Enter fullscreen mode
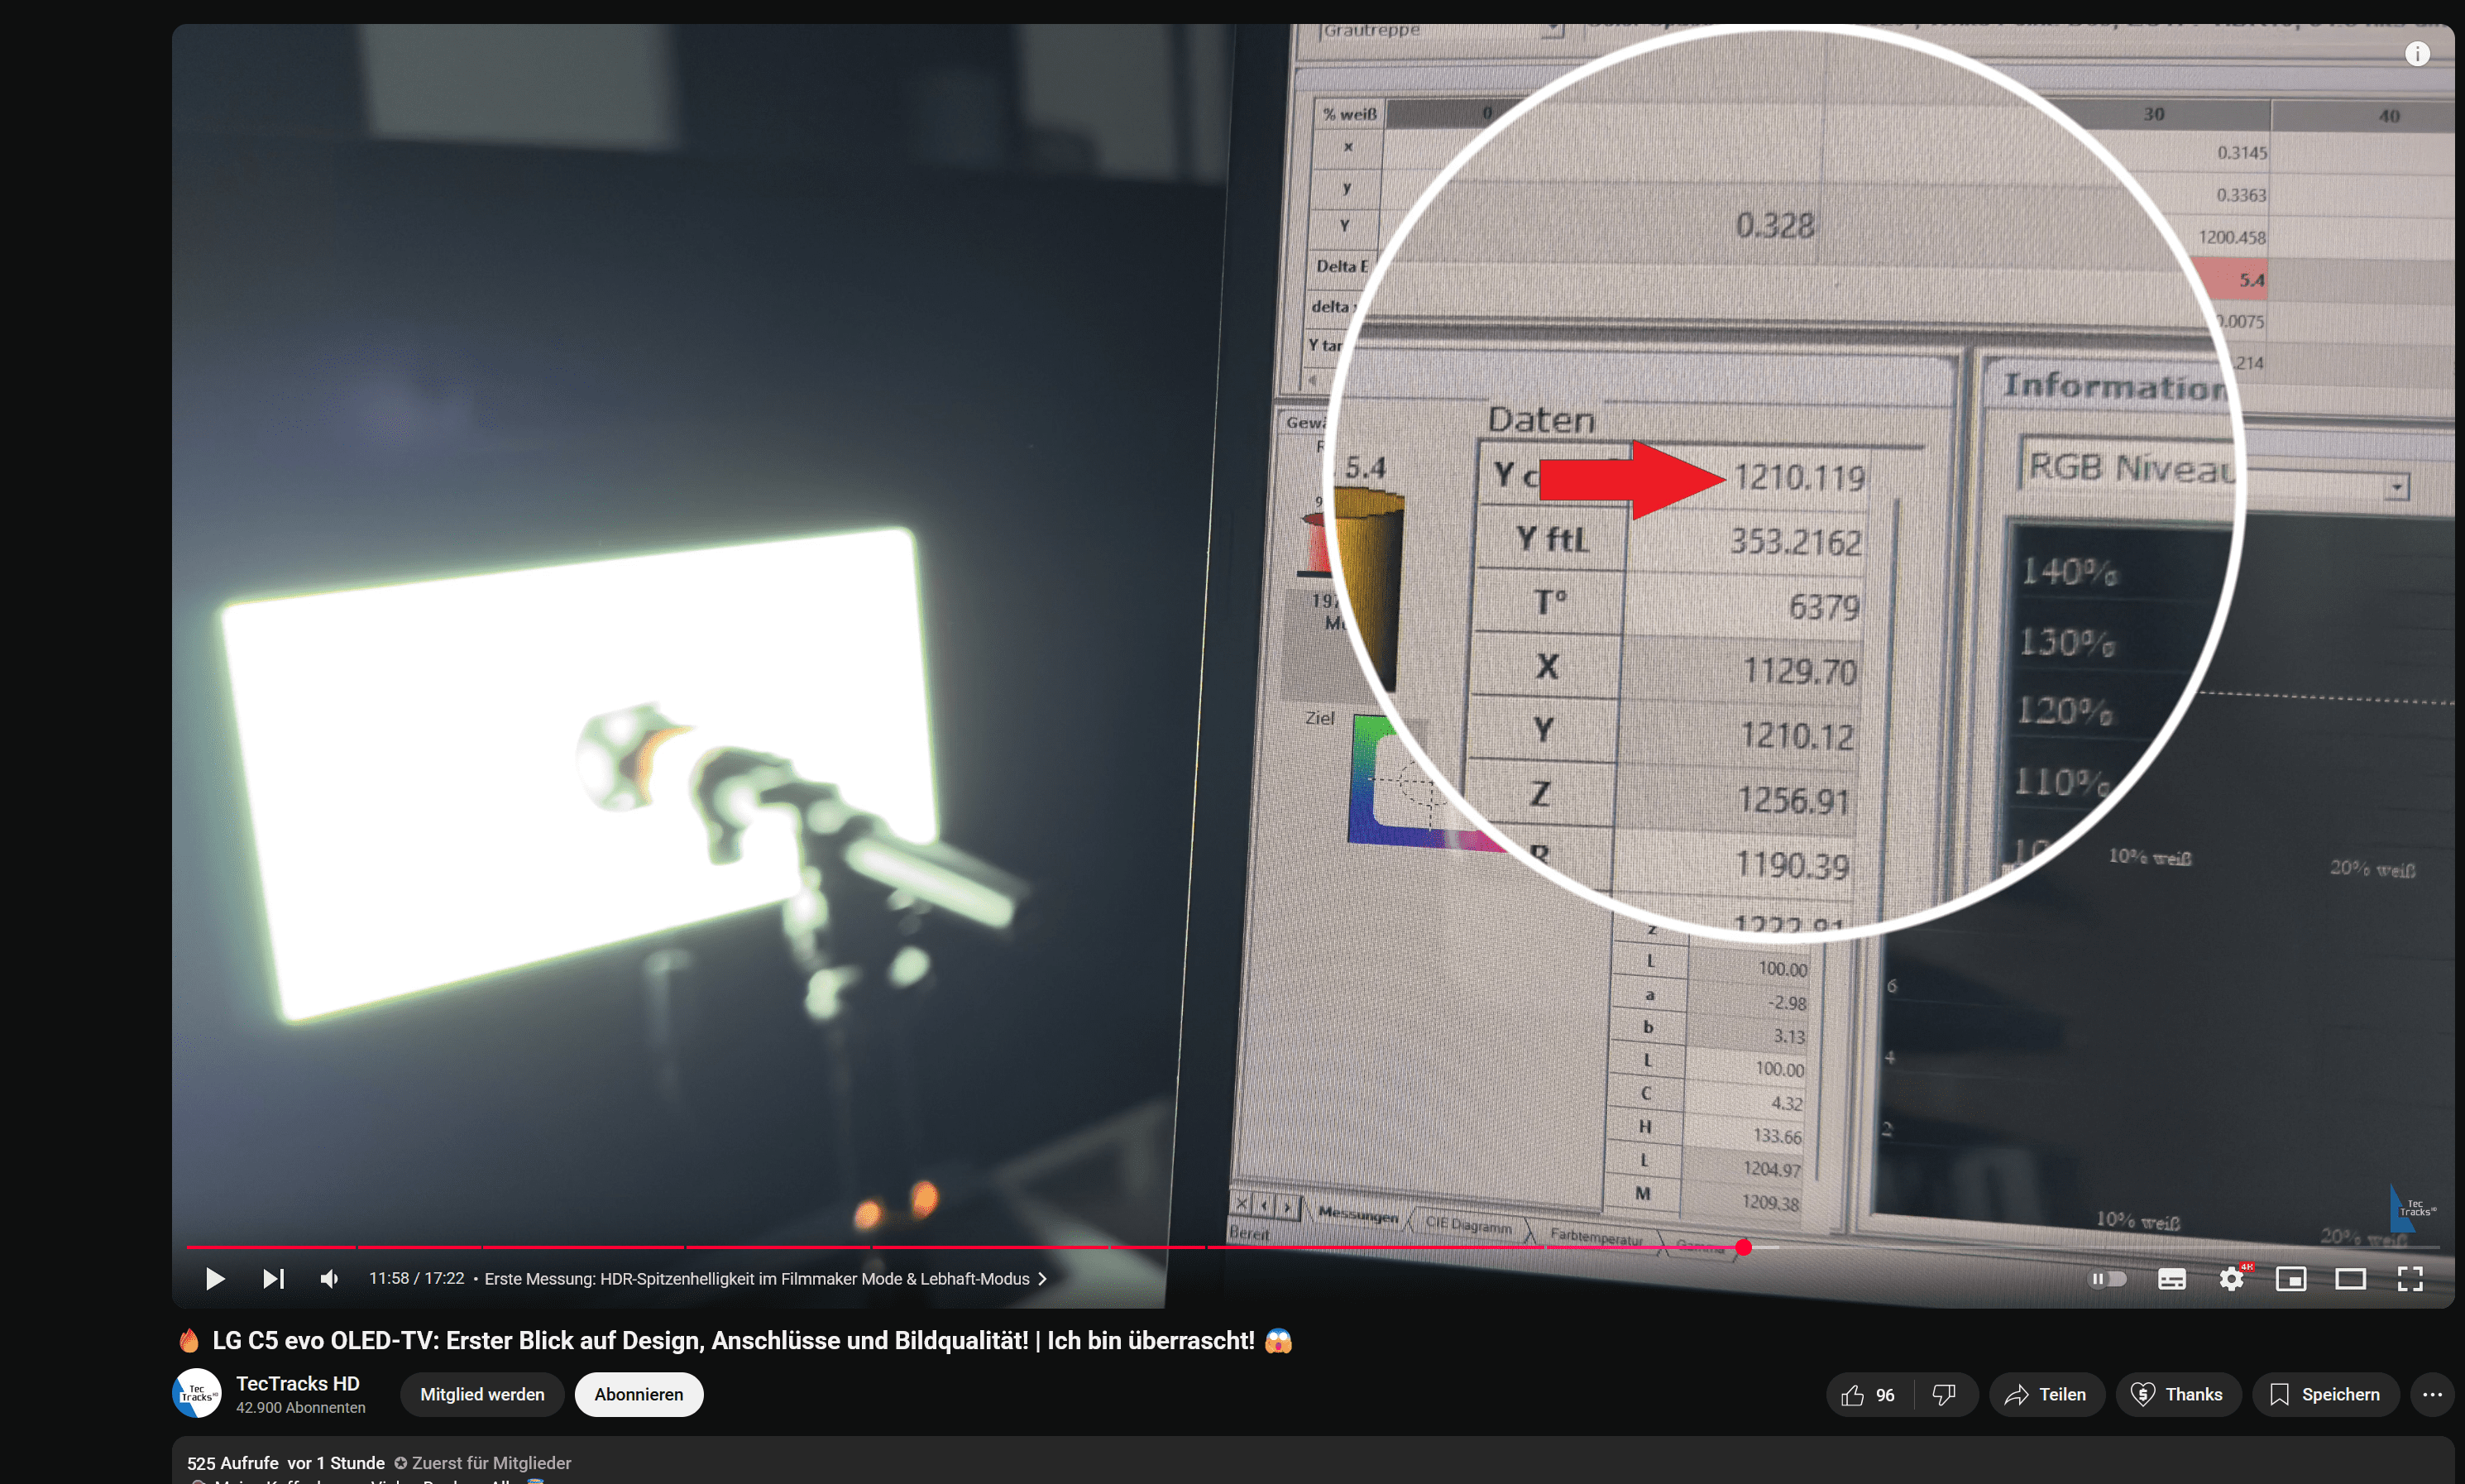This screenshot has width=2465, height=1484. tap(2410, 1278)
